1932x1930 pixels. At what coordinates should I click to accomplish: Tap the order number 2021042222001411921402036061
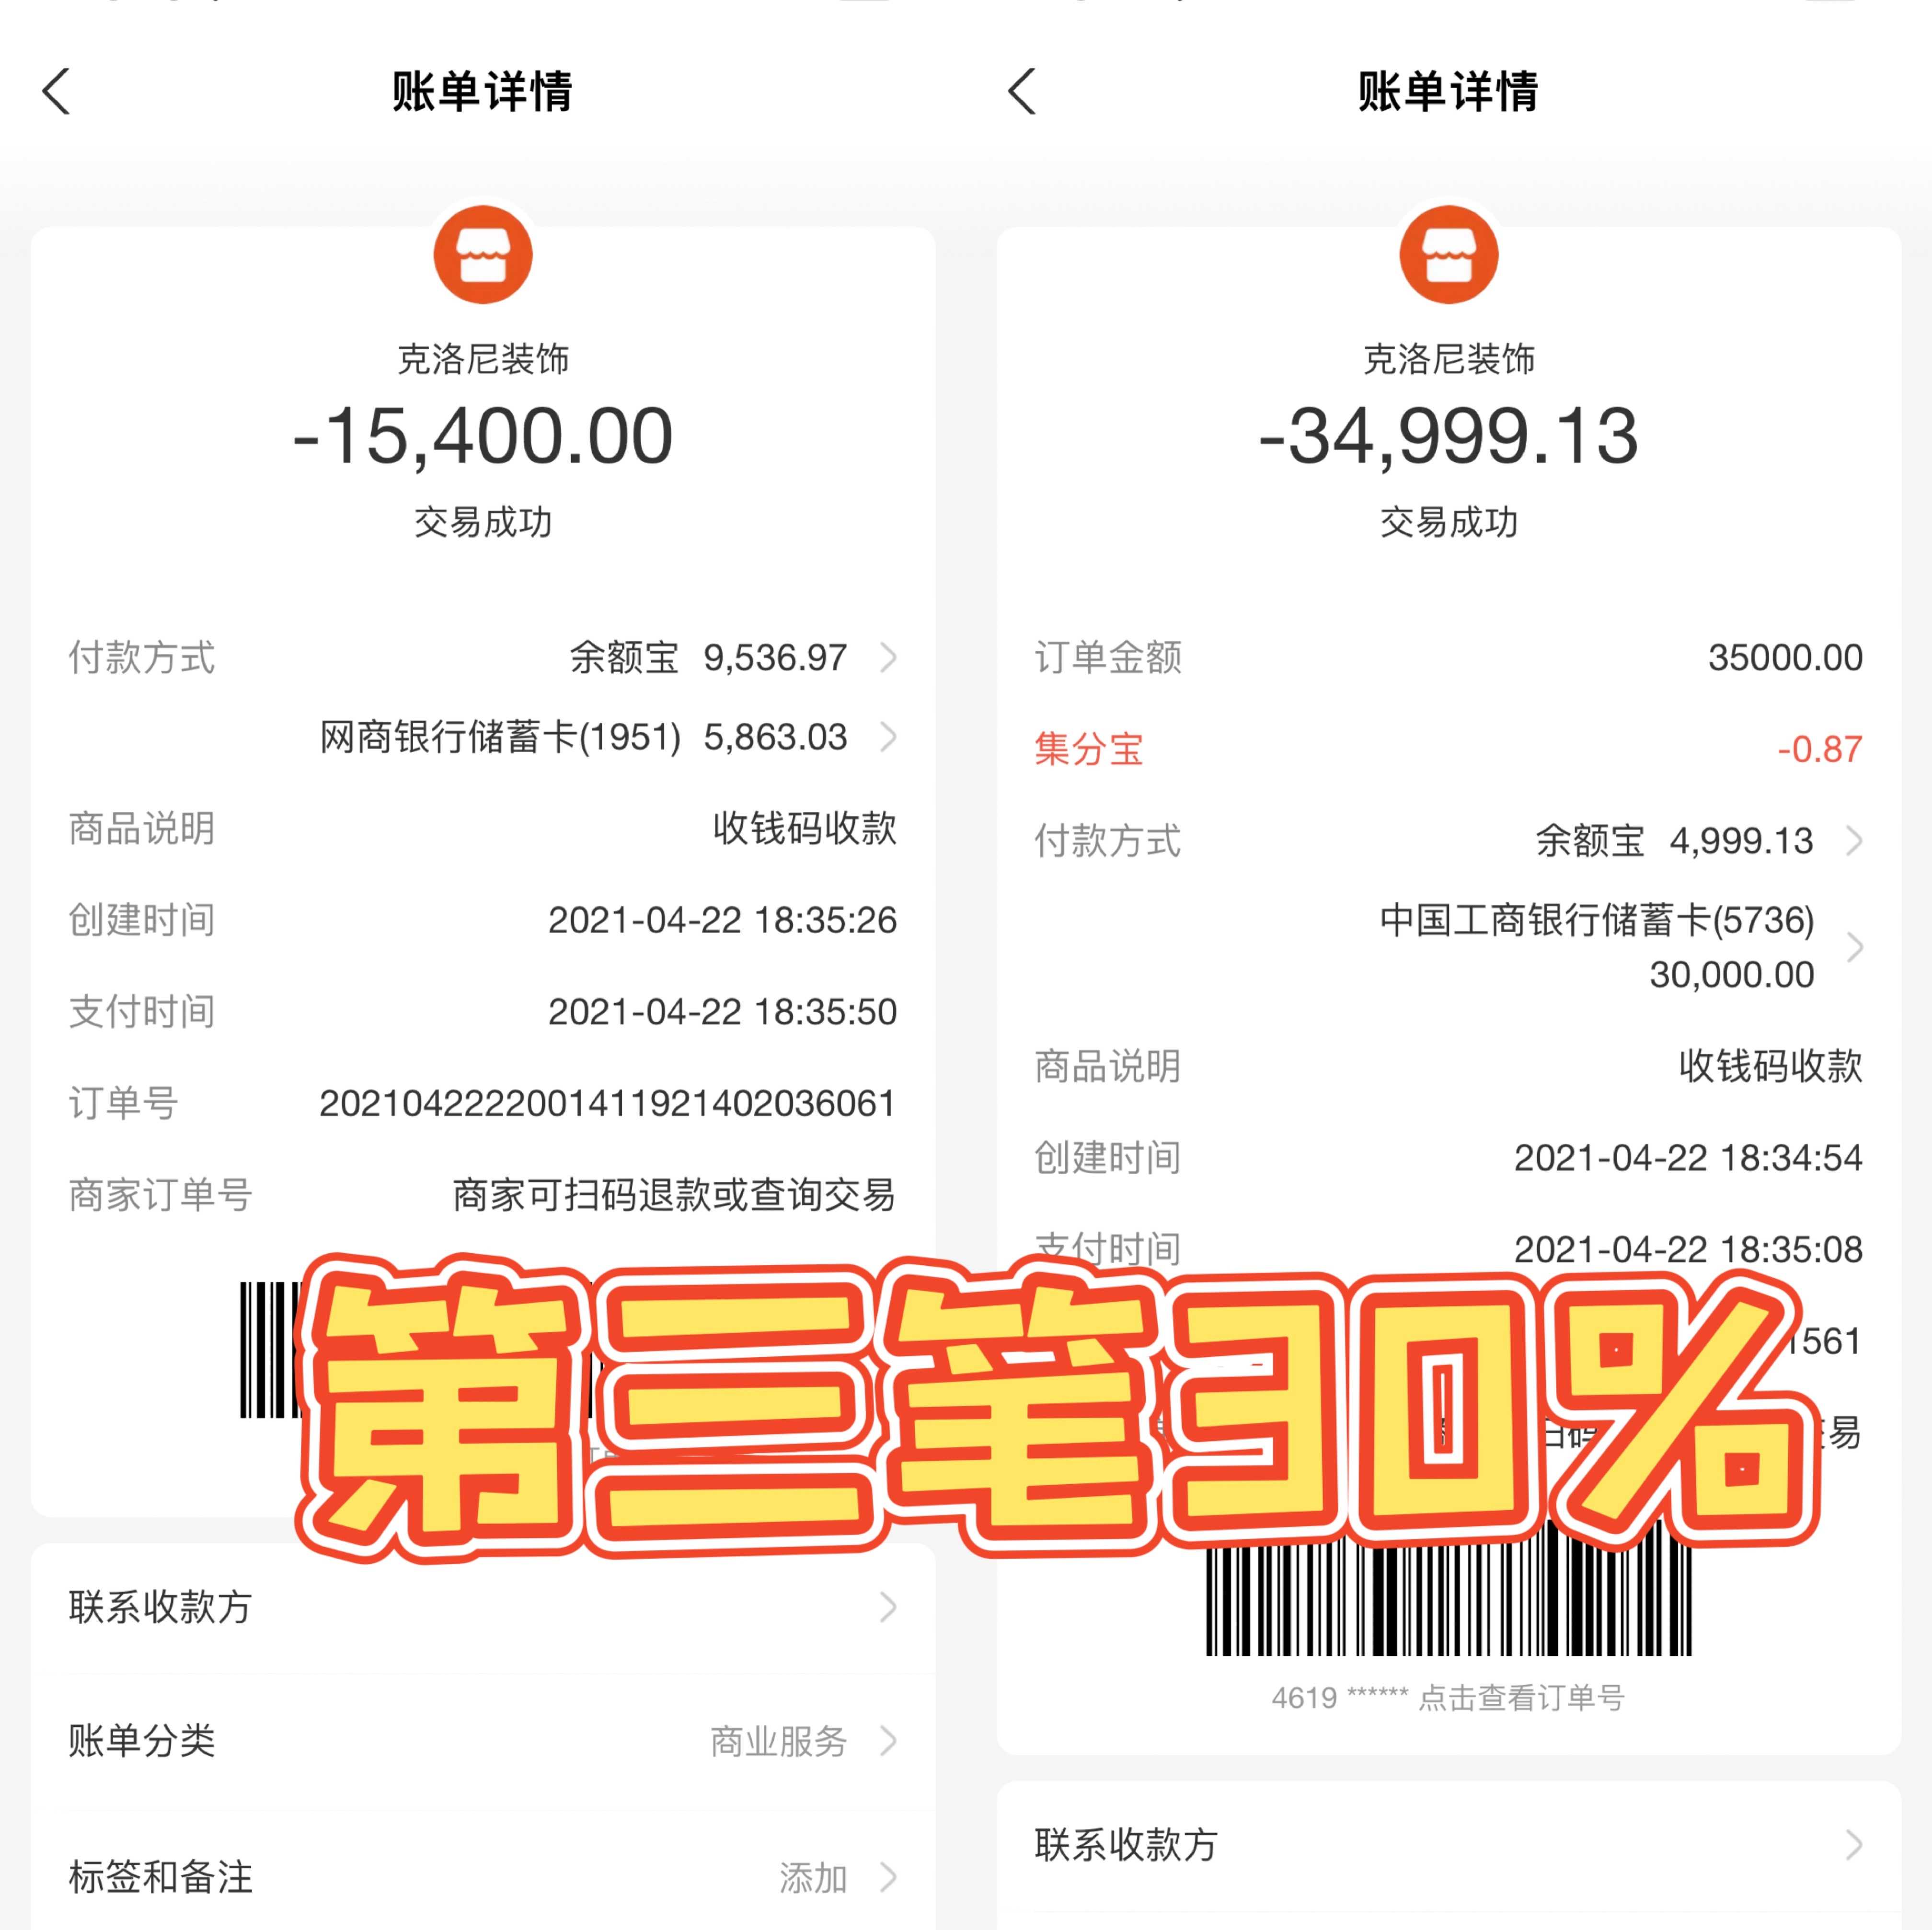pos(607,1103)
